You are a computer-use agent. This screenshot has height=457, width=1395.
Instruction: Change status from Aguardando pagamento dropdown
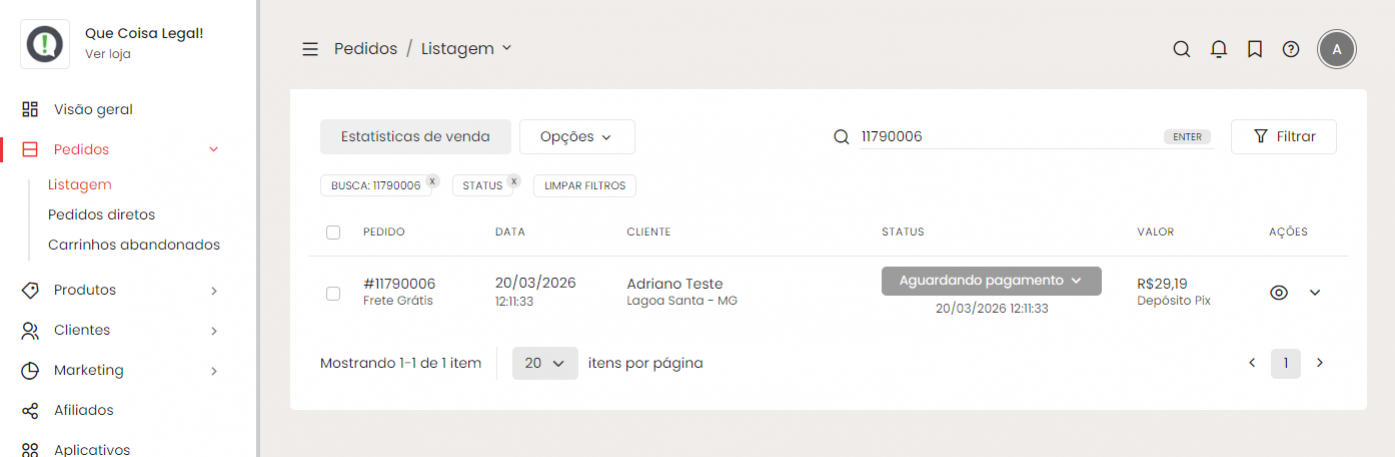[990, 281]
